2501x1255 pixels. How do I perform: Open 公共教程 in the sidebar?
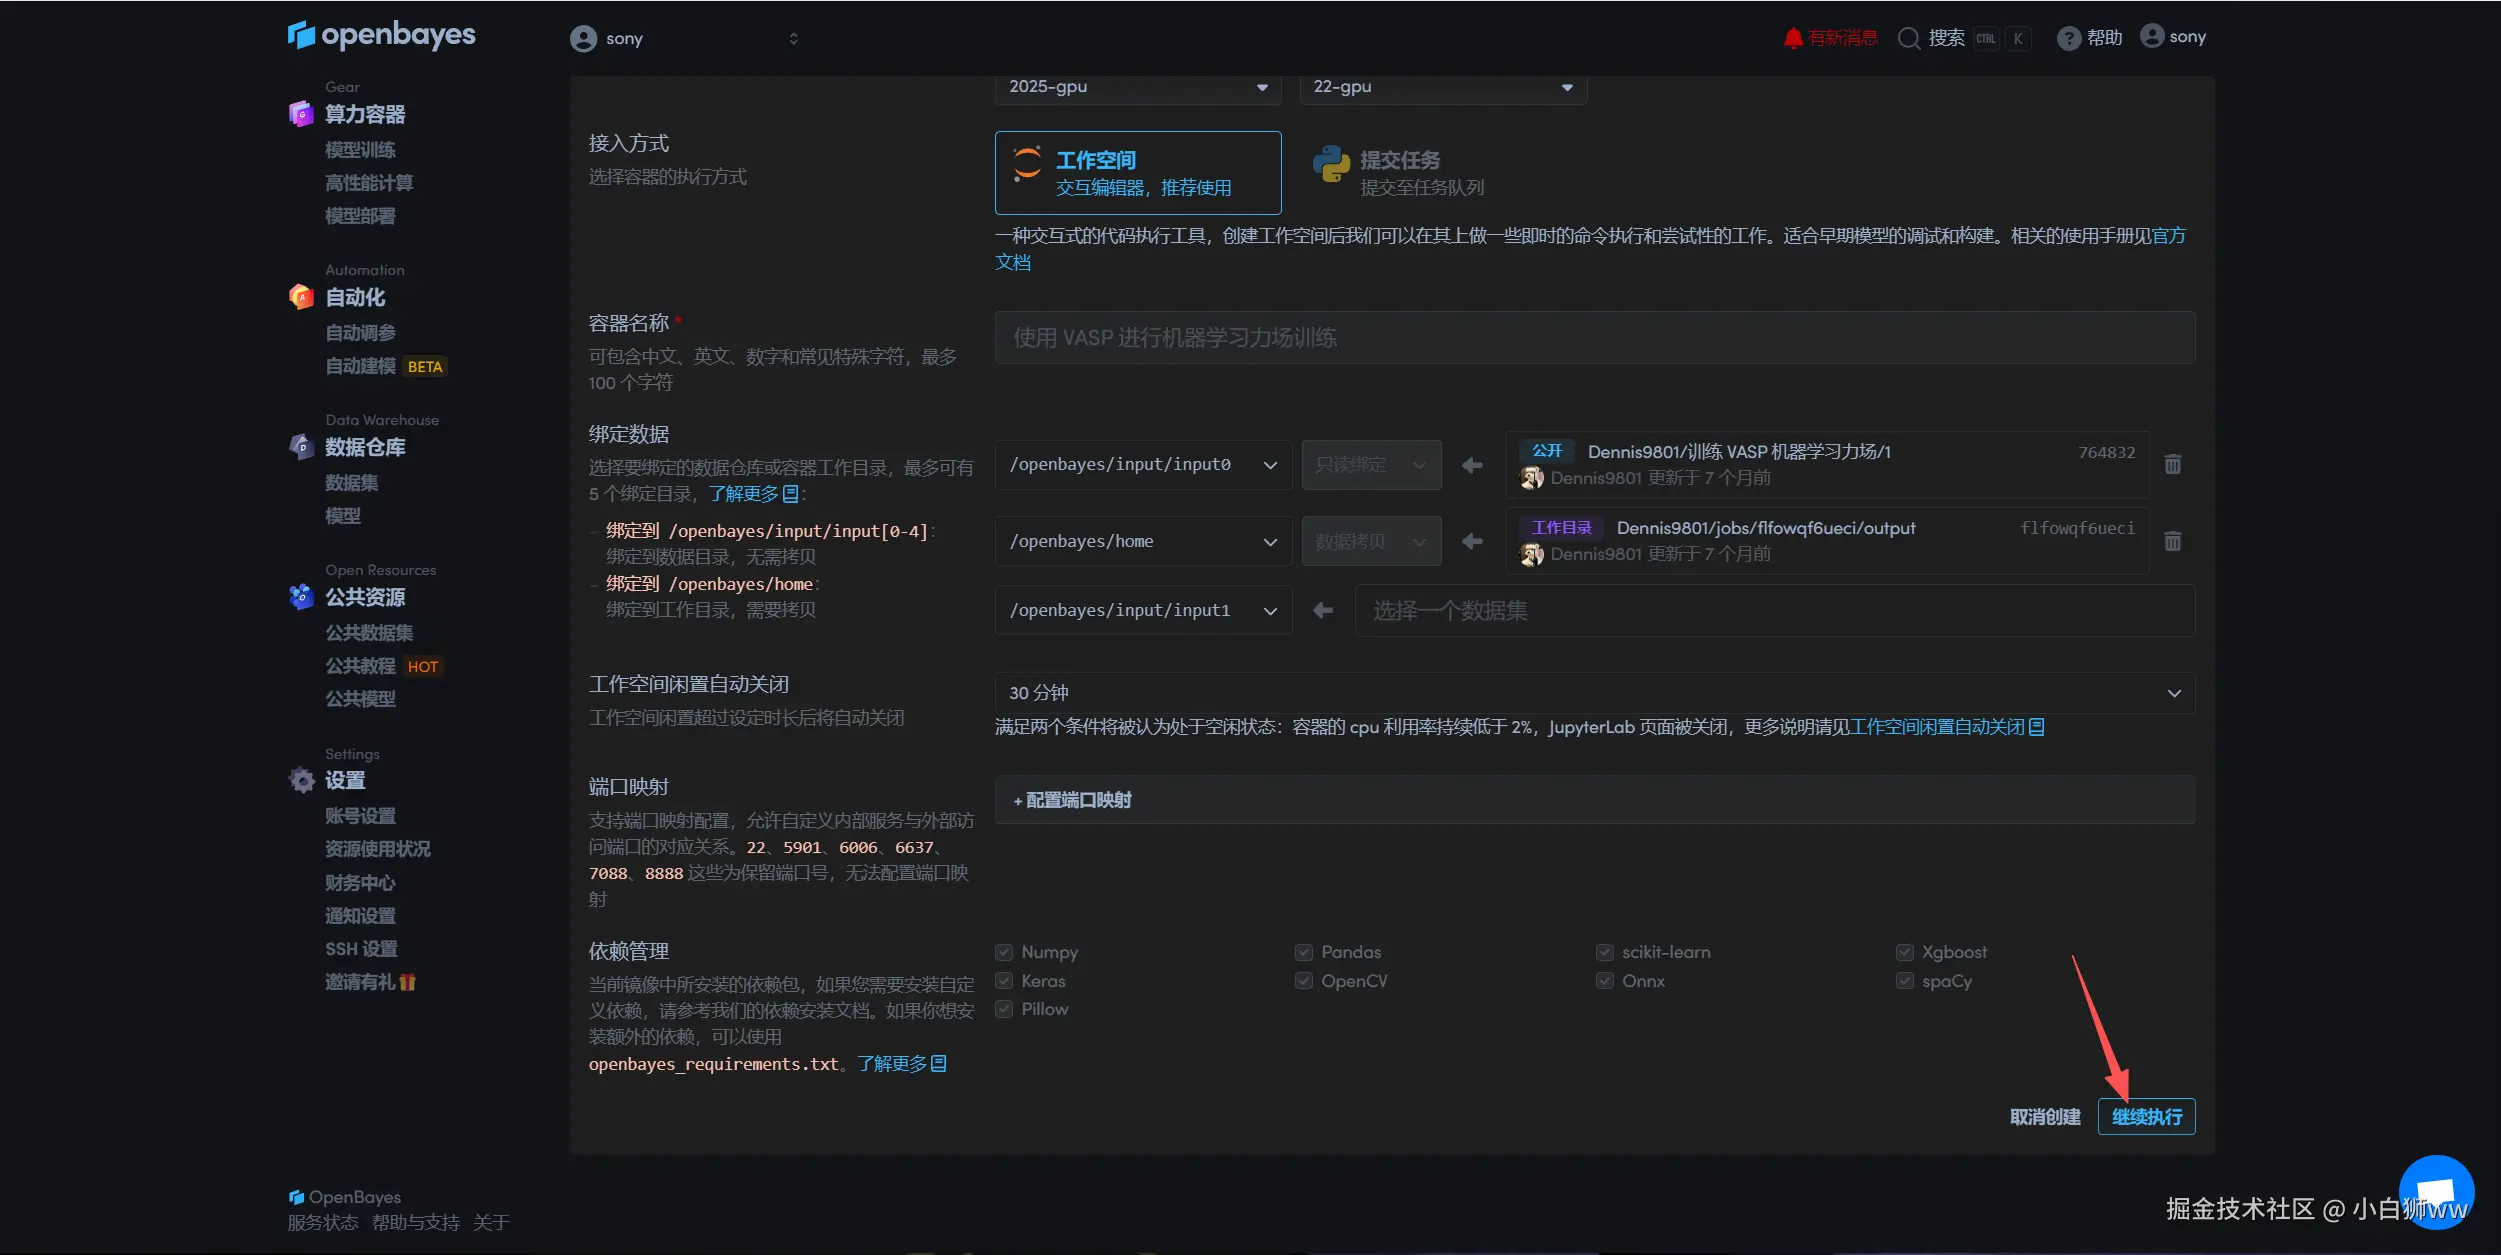coord(360,666)
